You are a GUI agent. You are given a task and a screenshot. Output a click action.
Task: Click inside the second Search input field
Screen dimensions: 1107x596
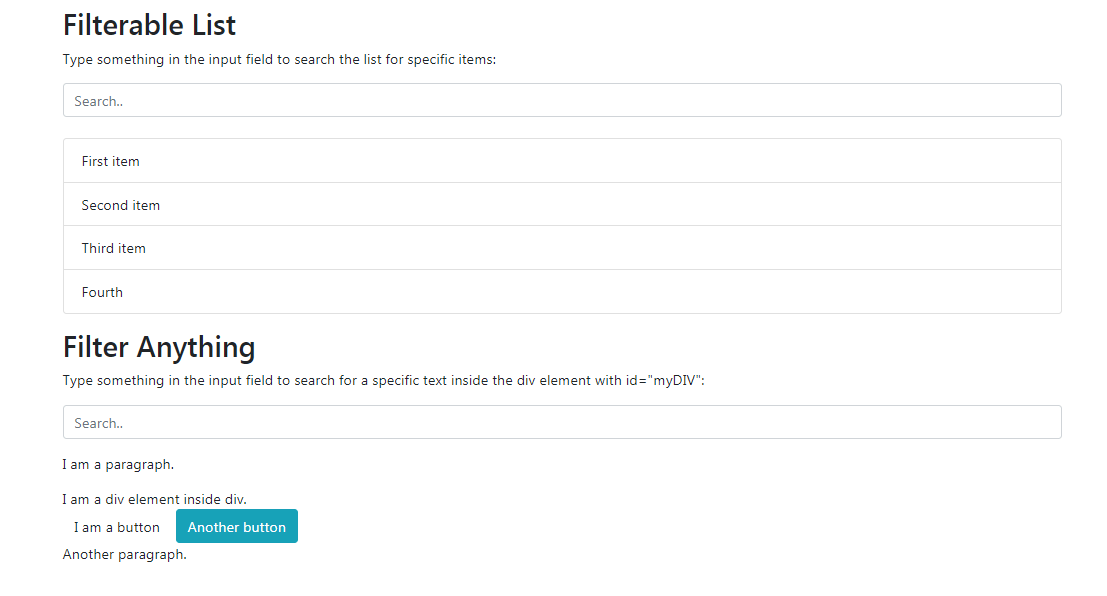pos(400,422)
